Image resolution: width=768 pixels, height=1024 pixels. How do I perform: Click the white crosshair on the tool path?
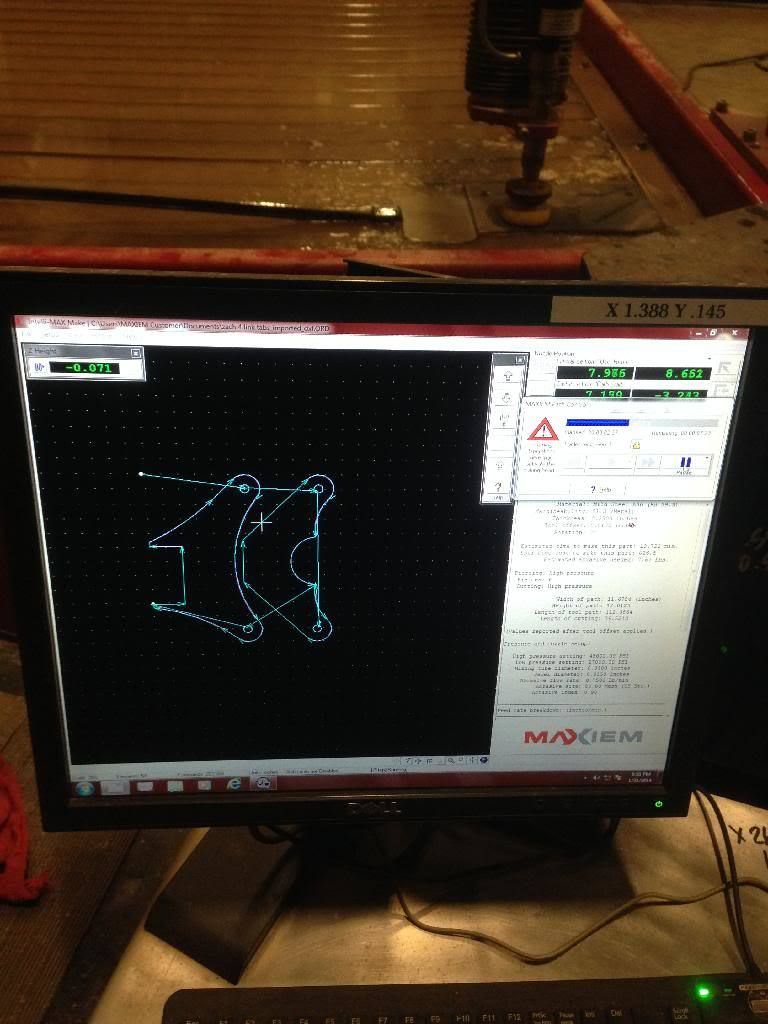point(262,521)
